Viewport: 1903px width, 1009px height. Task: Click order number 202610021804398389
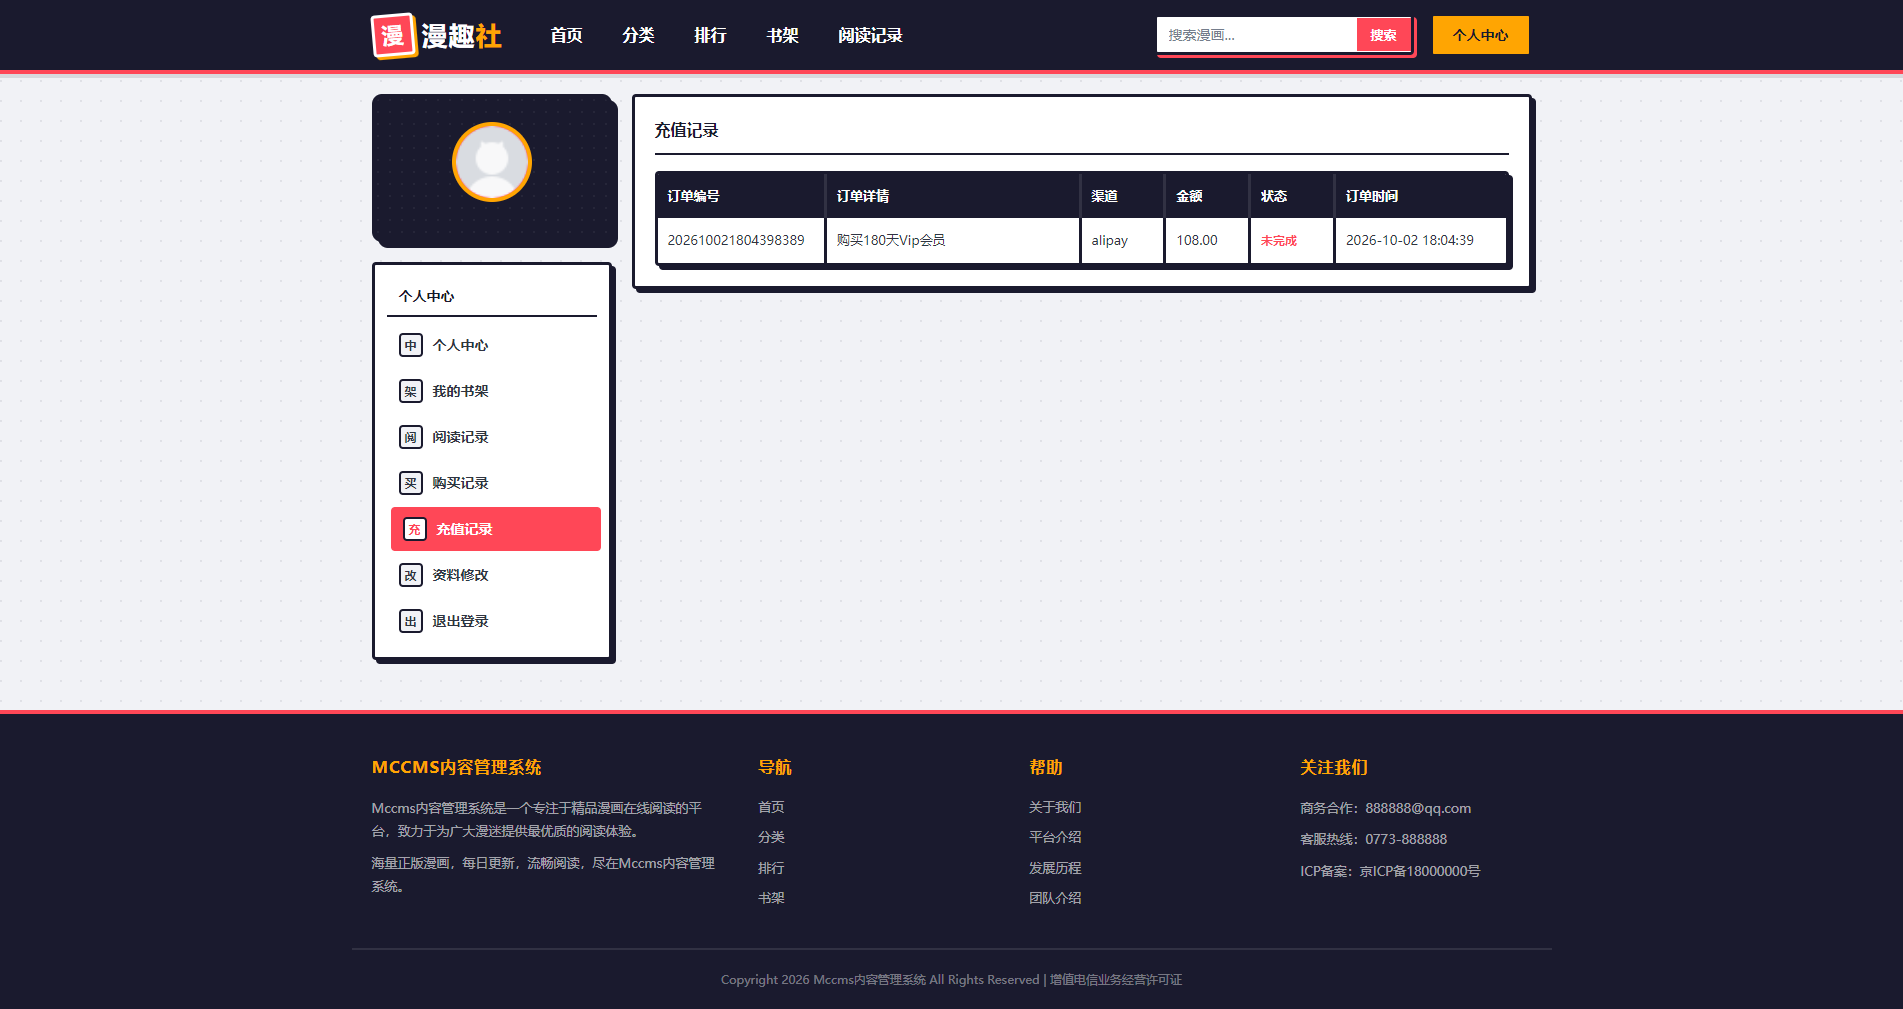736,240
